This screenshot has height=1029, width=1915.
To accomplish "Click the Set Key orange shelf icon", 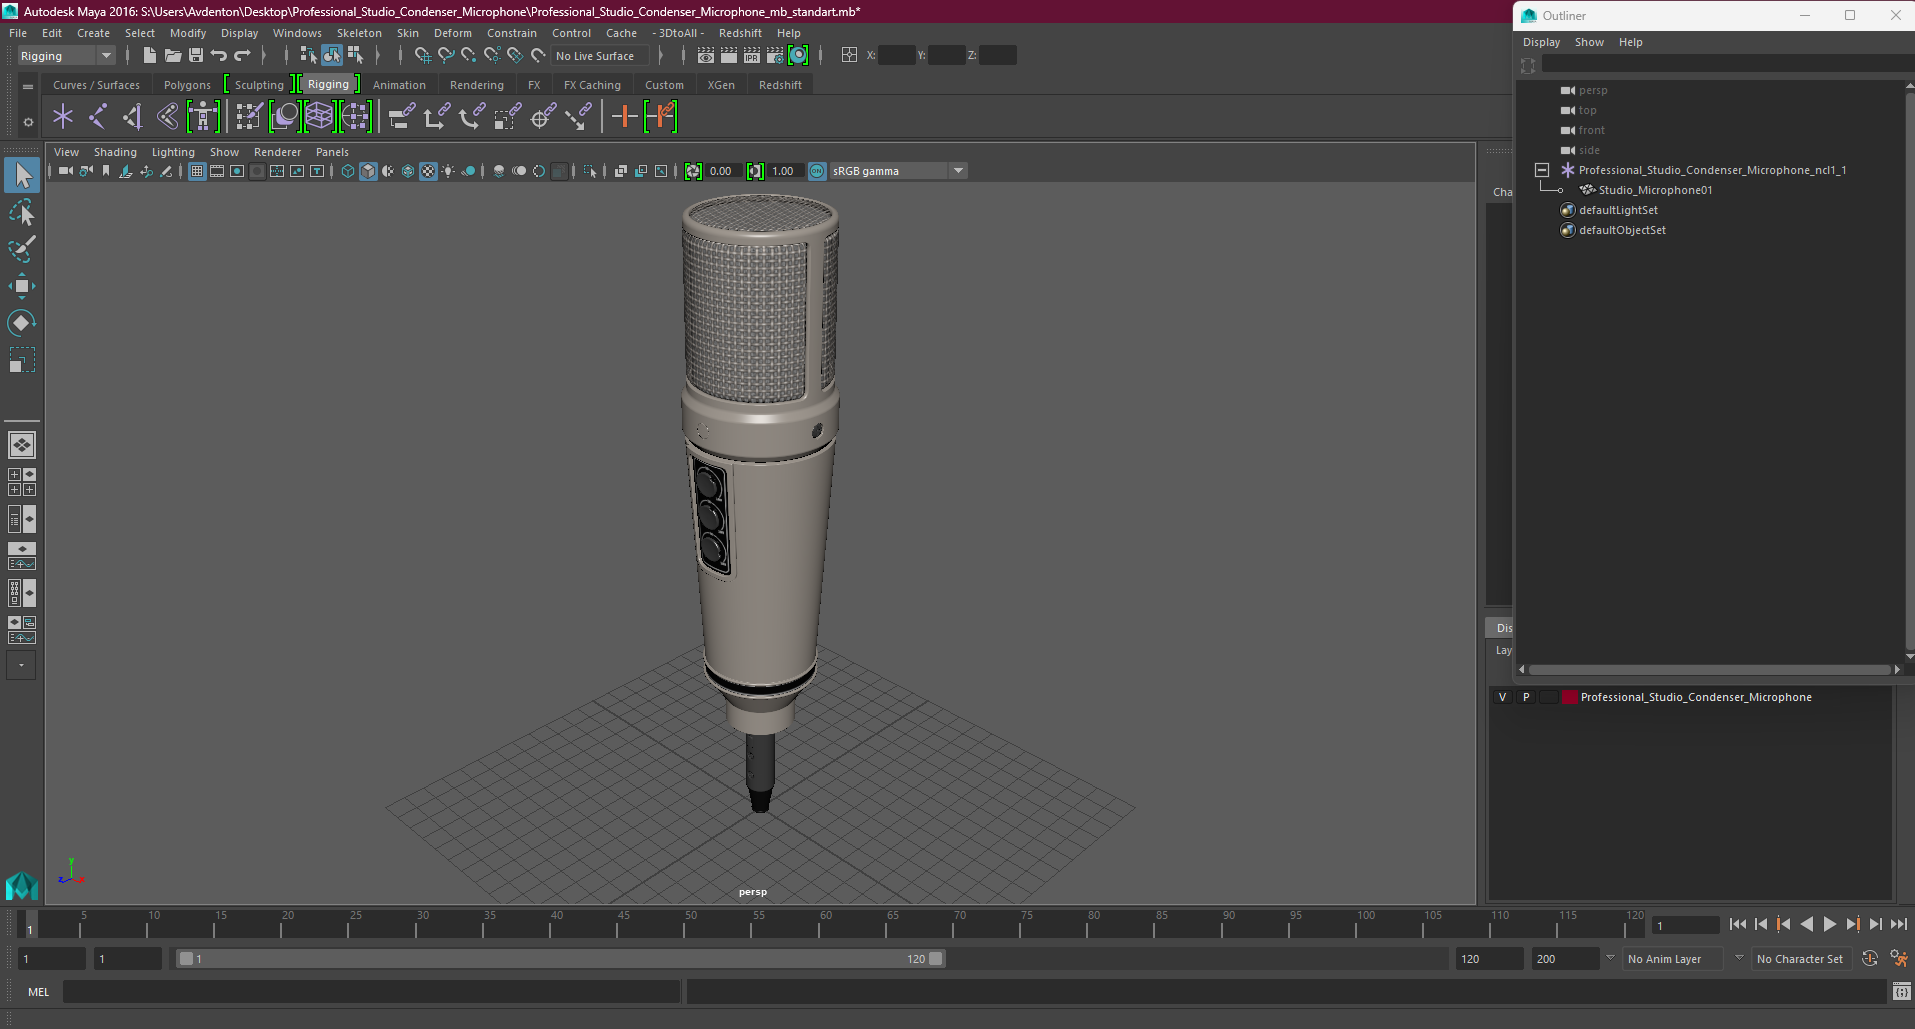I will (625, 117).
